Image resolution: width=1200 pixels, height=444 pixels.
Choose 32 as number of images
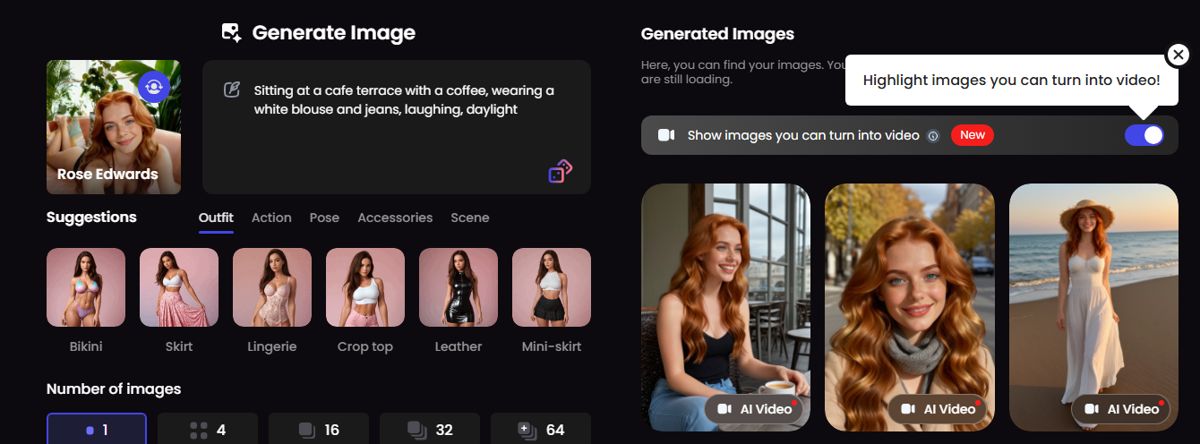point(430,429)
